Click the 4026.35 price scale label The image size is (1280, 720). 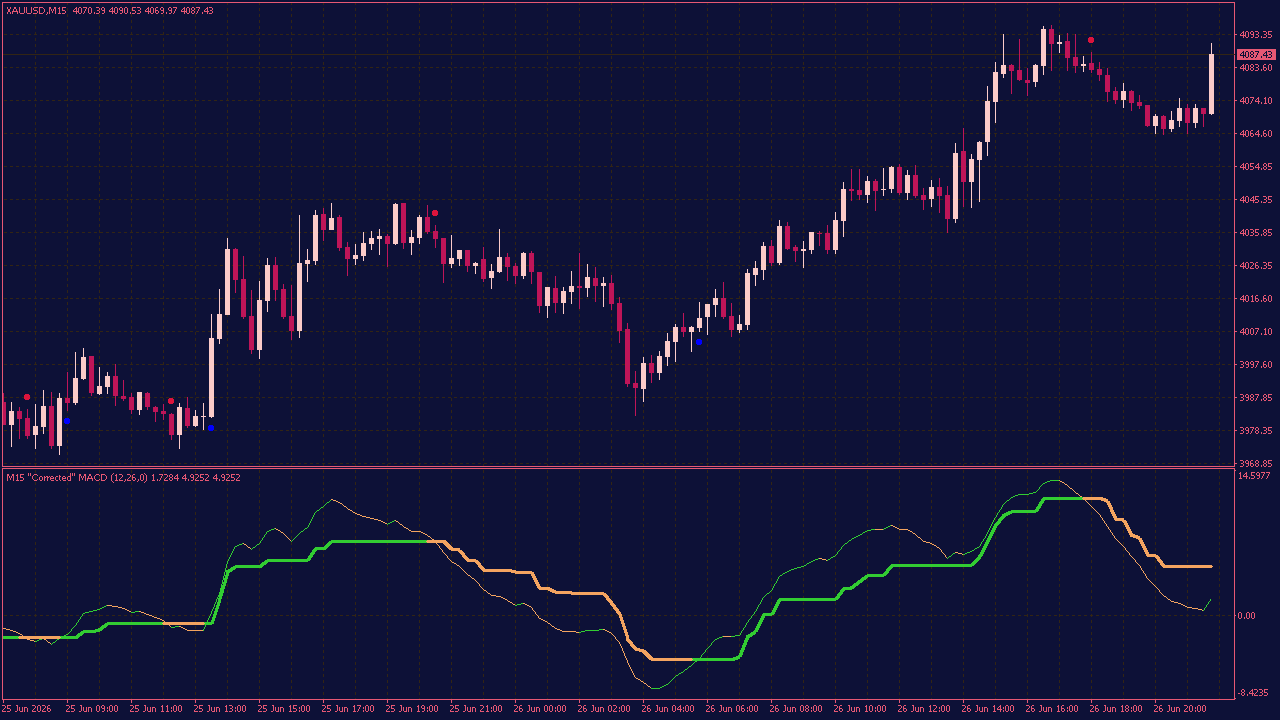point(1255,265)
